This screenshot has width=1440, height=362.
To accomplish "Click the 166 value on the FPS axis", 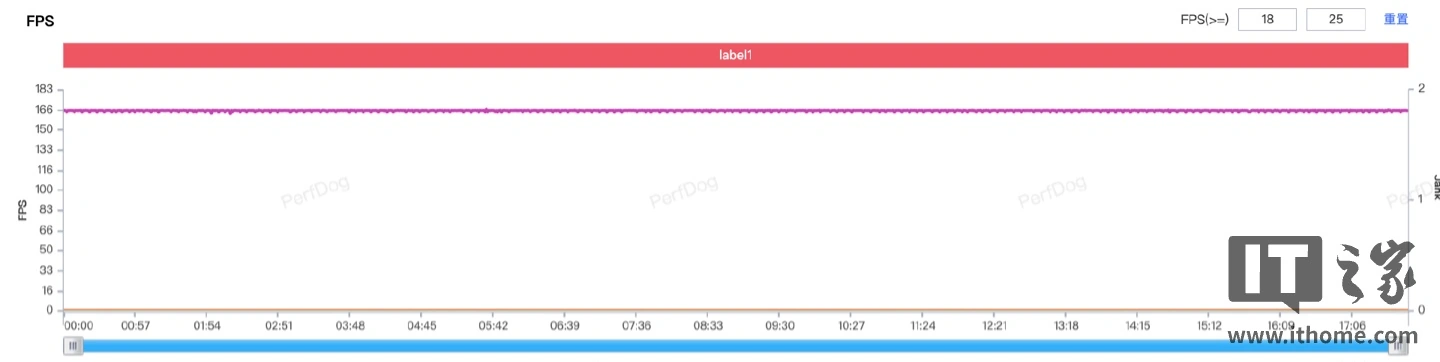I will point(43,109).
